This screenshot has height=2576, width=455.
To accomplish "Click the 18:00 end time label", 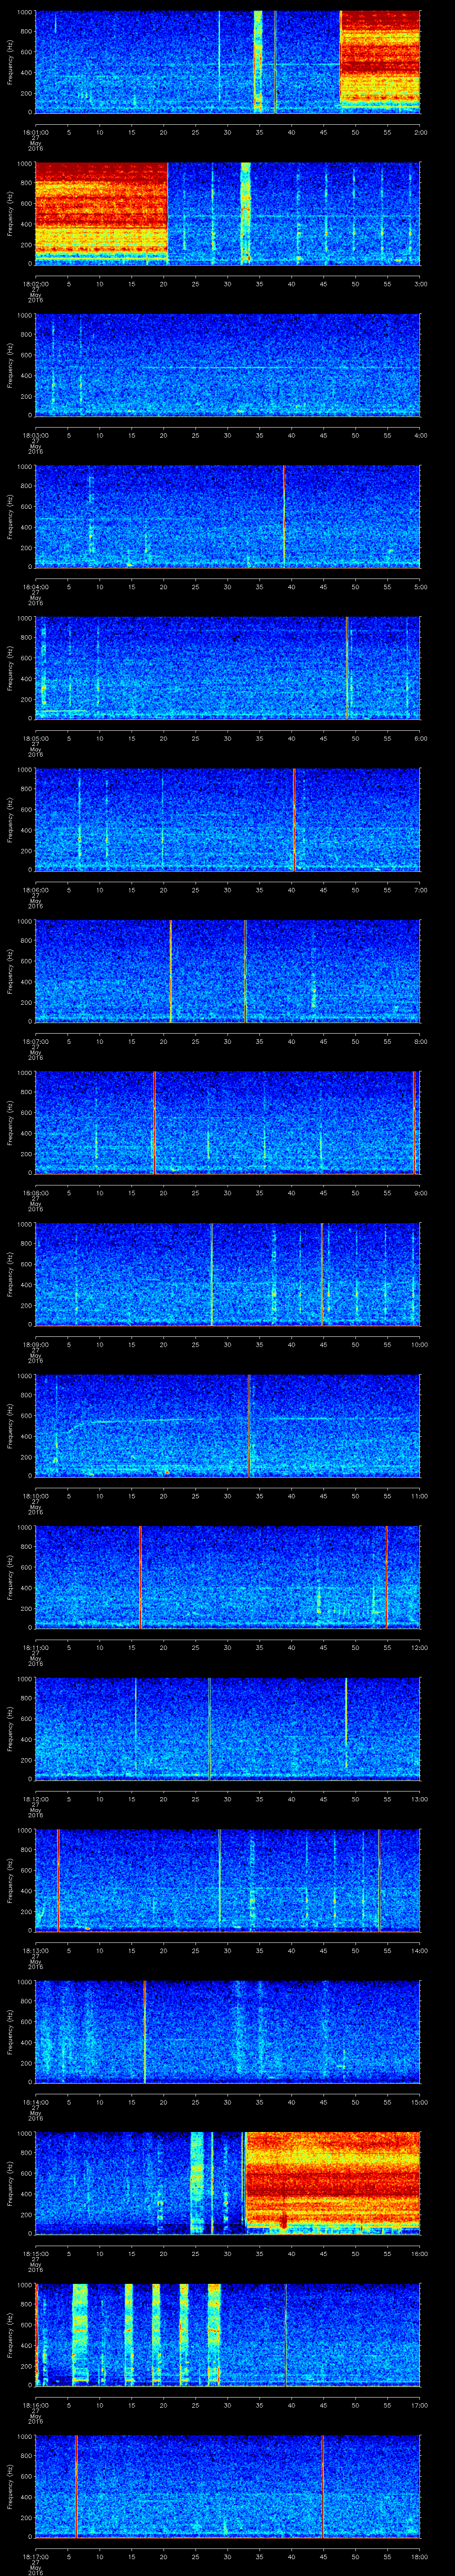I will [x=419, y=2556].
